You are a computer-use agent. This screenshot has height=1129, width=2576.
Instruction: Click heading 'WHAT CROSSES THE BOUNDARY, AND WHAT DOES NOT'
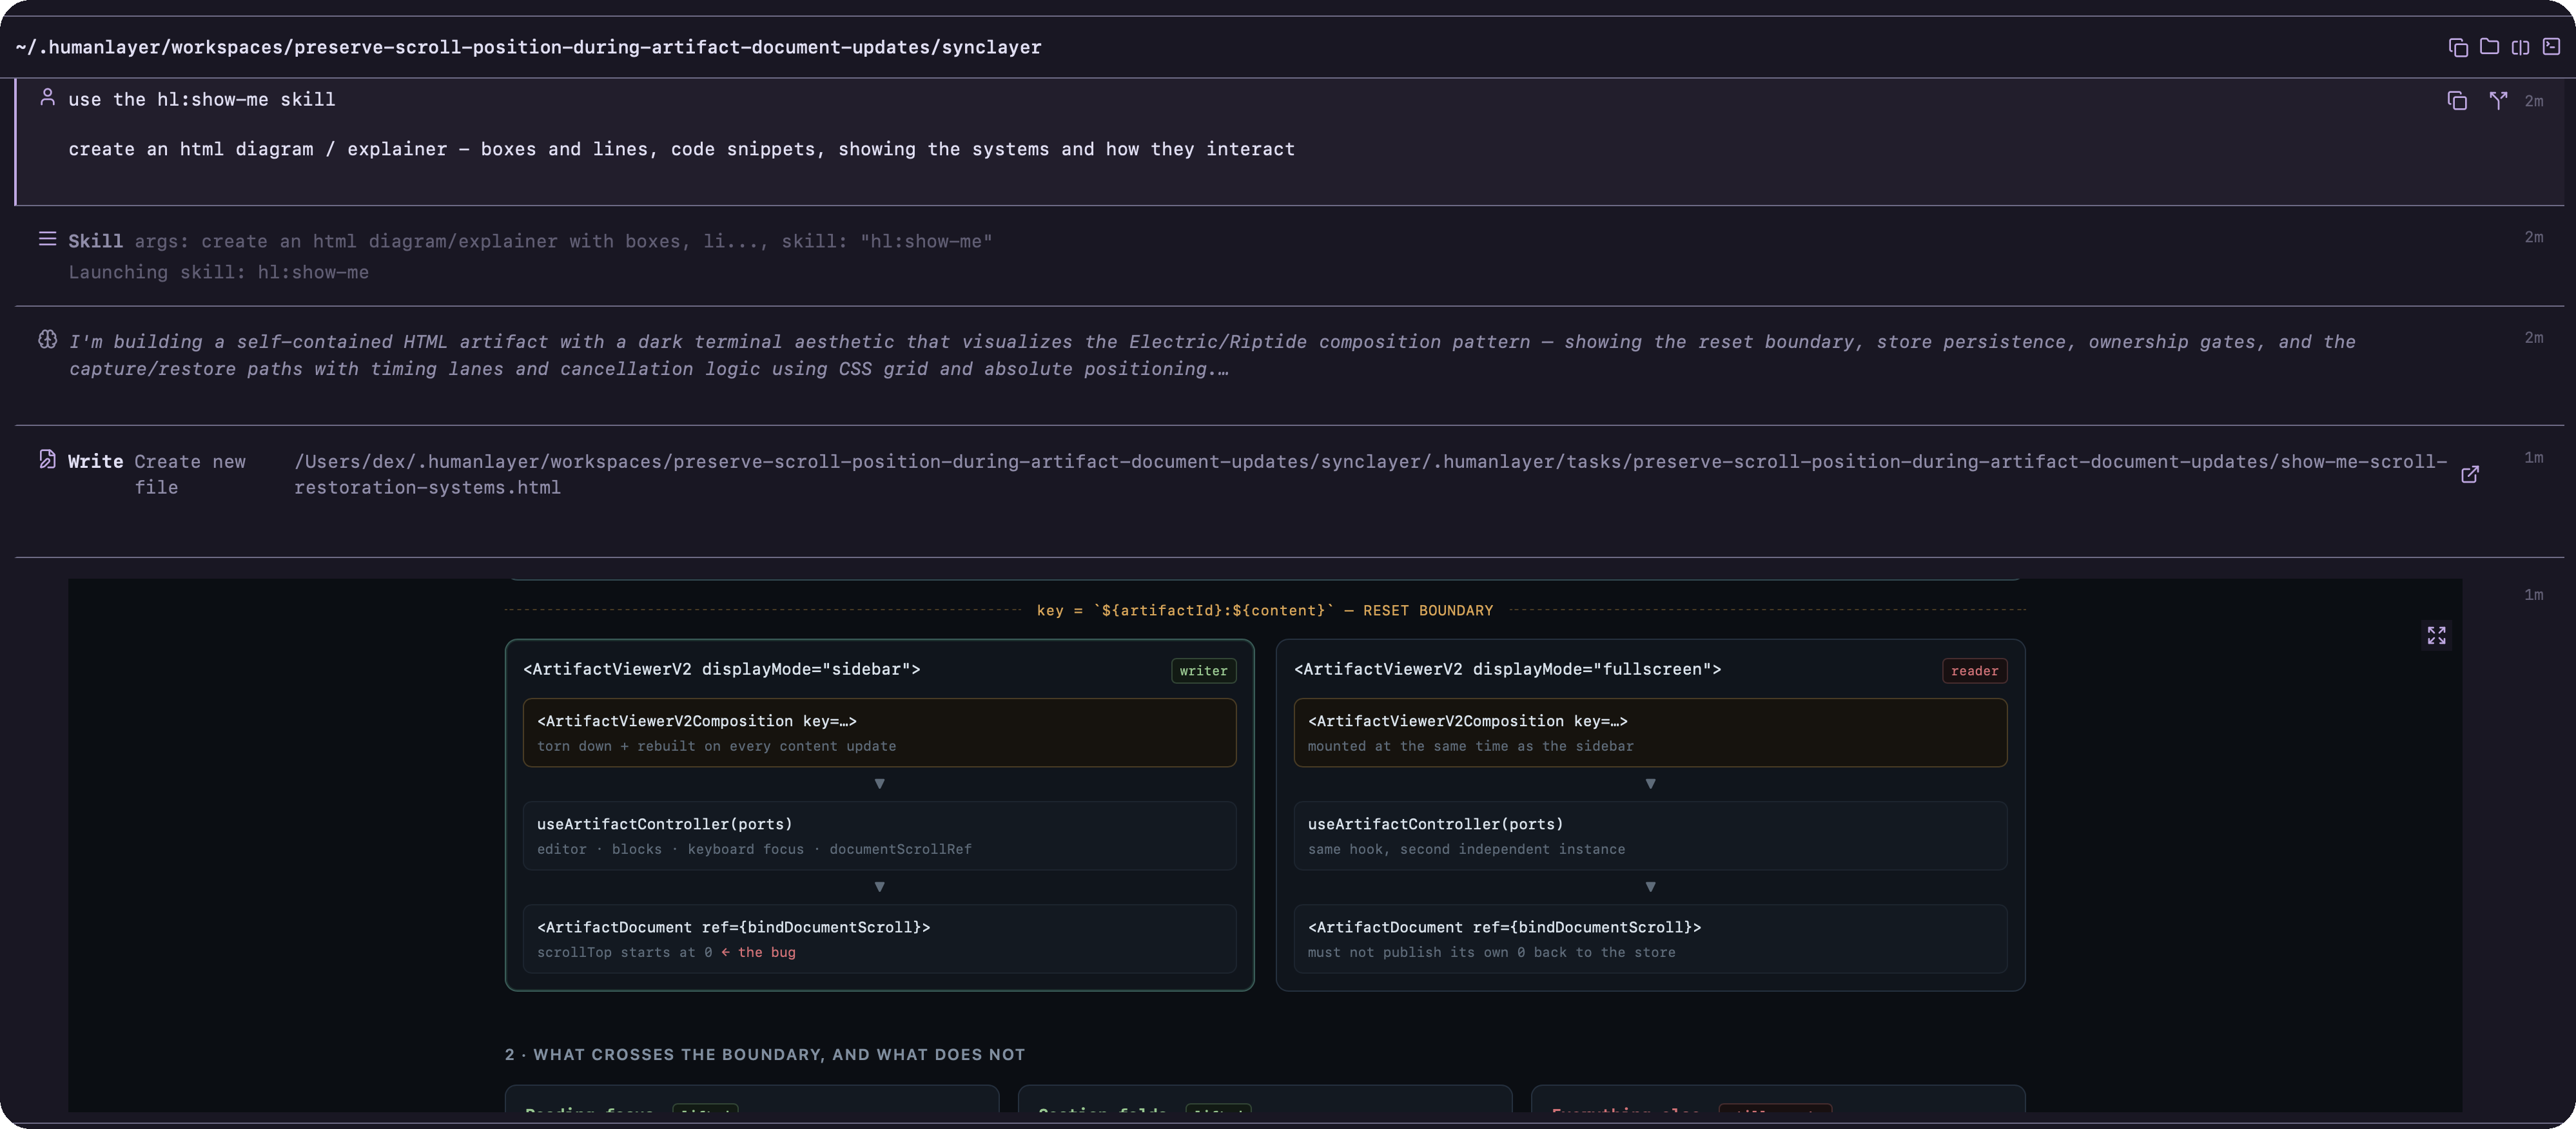(x=779, y=1054)
